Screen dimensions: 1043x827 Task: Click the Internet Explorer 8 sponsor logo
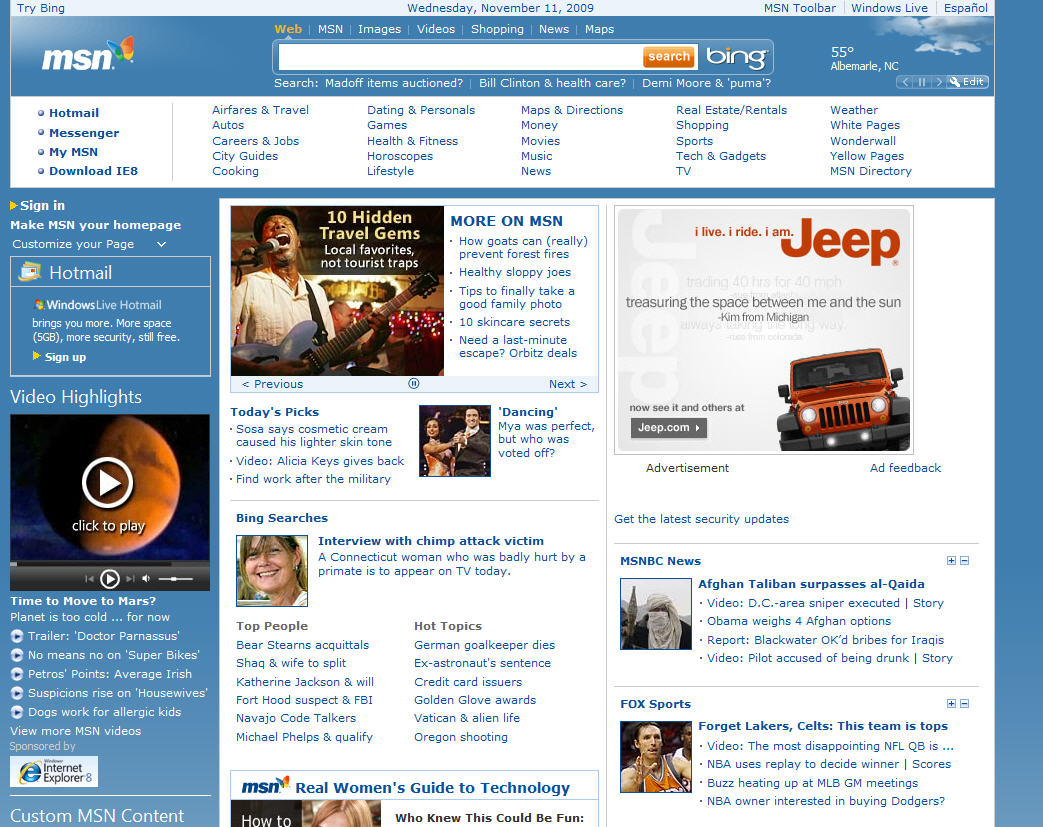pos(54,772)
